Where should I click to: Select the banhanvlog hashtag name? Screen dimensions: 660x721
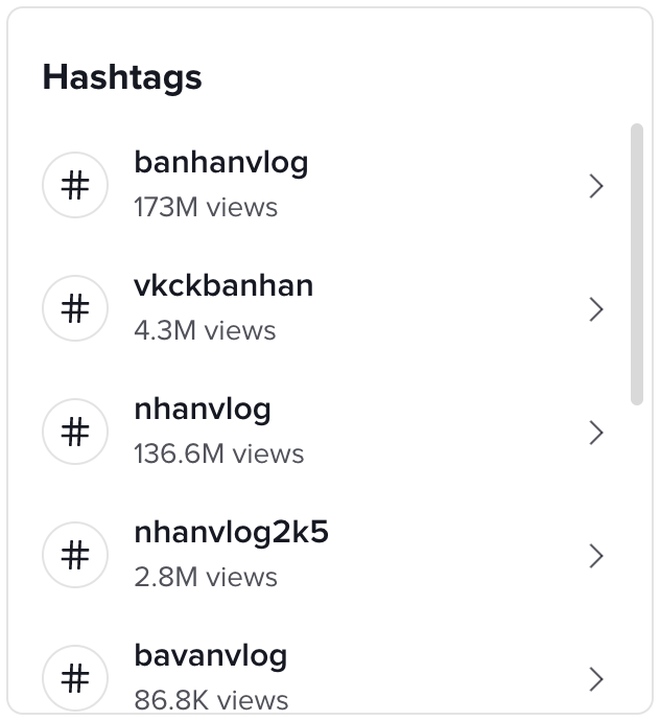point(221,164)
